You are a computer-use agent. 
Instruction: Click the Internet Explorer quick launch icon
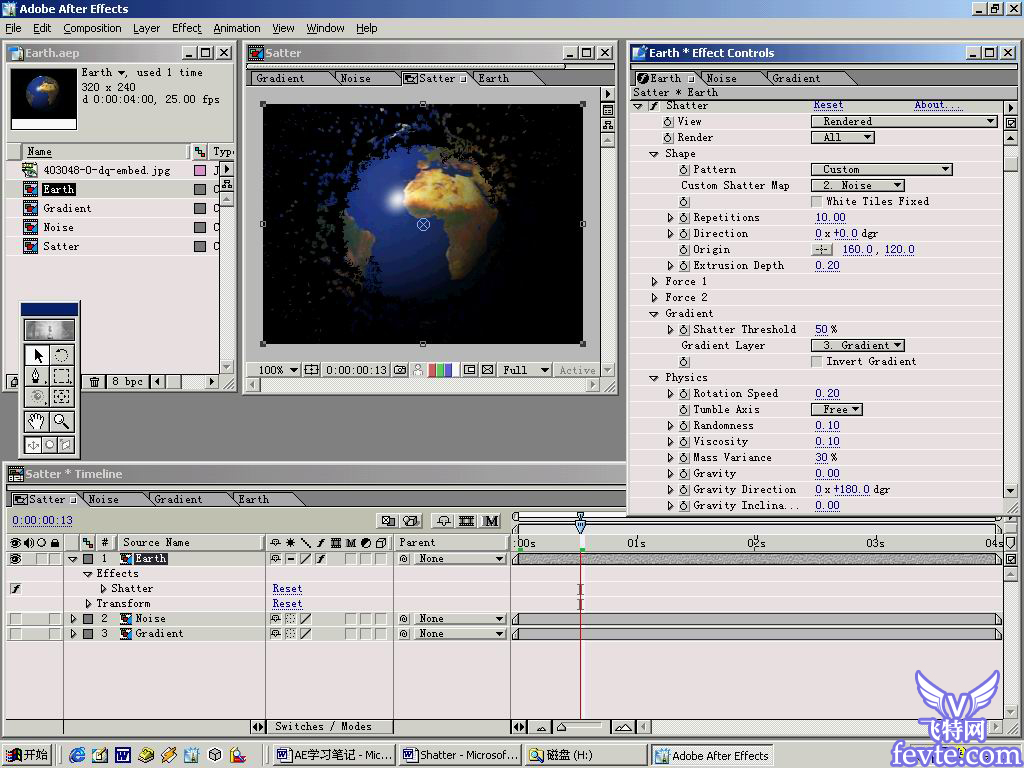pos(77,755)
